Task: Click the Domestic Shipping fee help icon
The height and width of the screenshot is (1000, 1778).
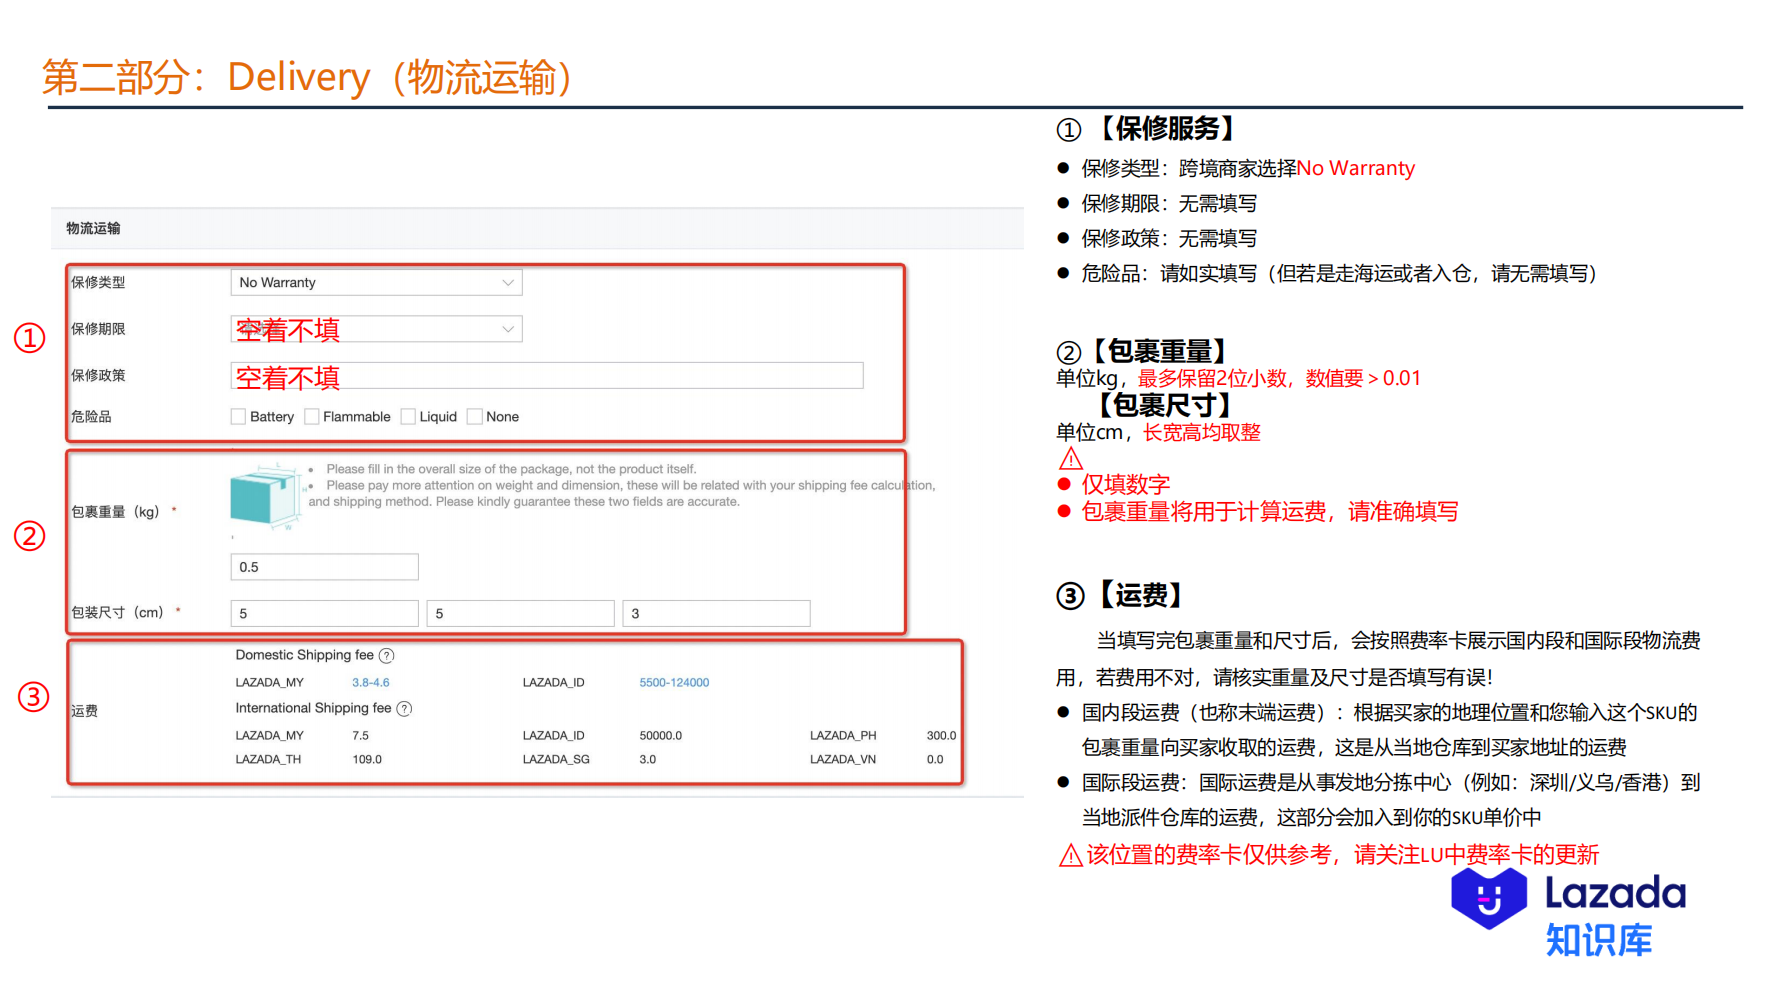Action: click(x=387, y=656)
